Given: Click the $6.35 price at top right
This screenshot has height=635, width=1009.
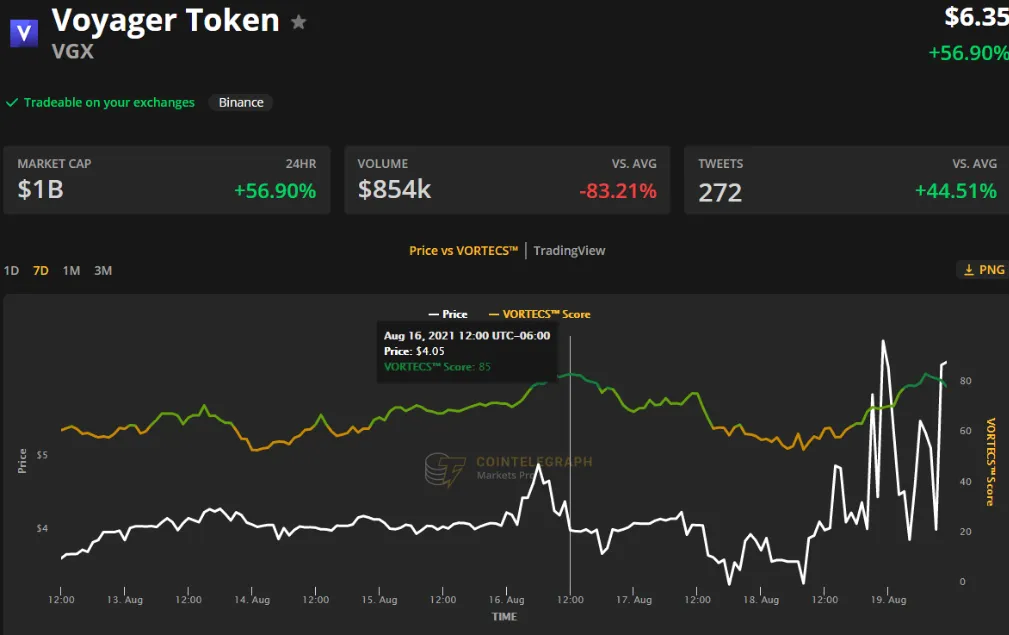Looking at the screenshot, I should click(x=976, y=17).
